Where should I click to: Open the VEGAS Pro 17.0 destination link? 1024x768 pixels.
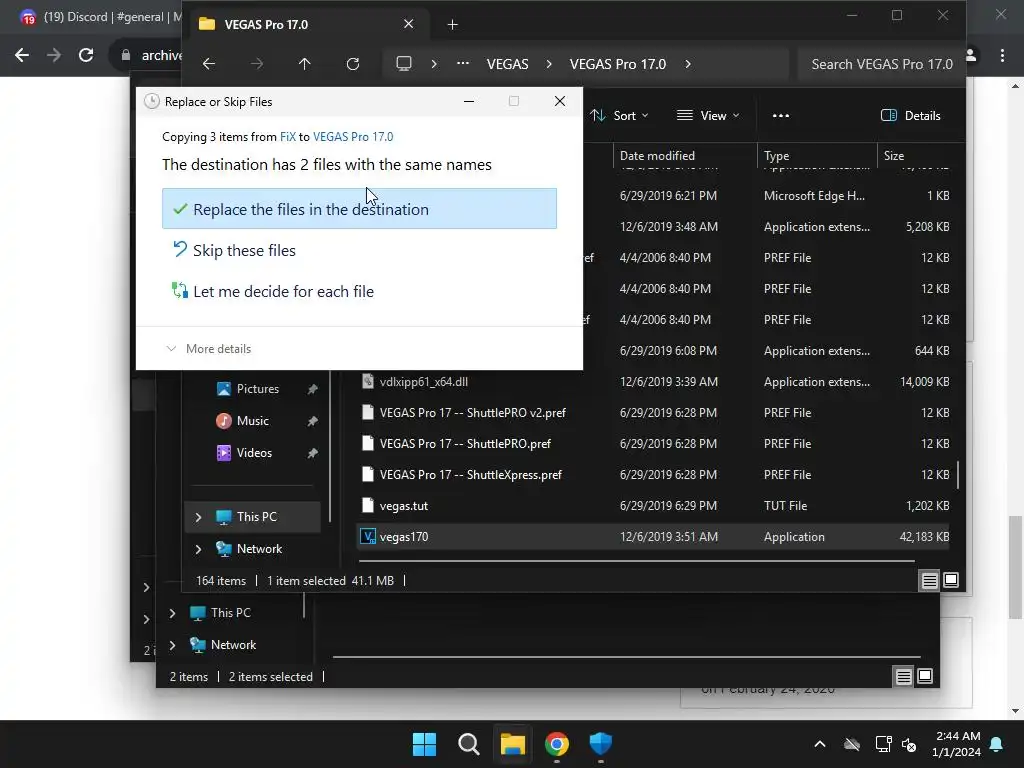pyautogui.click(x=353, y=136)
